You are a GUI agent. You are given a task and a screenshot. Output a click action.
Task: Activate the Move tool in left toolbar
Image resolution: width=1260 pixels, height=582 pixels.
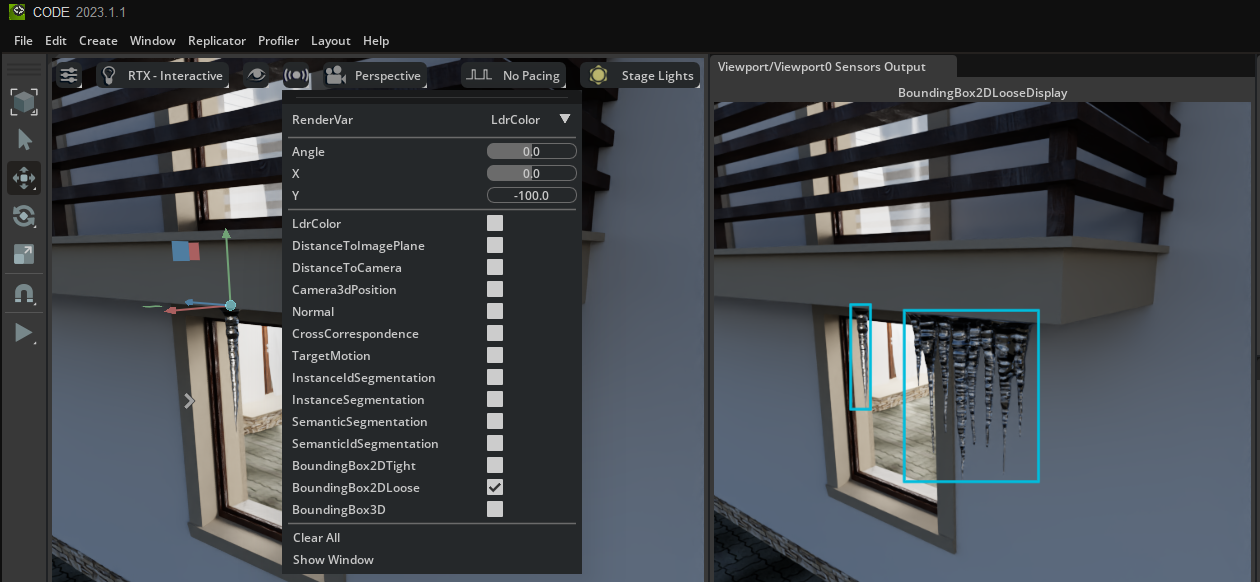pos(24,179)
